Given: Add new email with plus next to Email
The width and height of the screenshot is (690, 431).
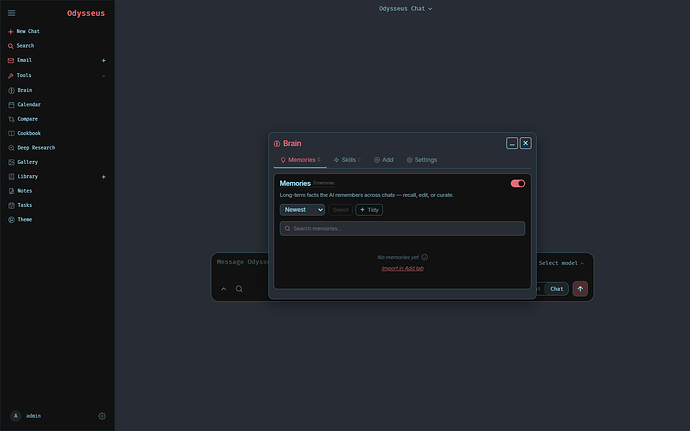Looking at the screenshot, I should [x=103, y=60].
